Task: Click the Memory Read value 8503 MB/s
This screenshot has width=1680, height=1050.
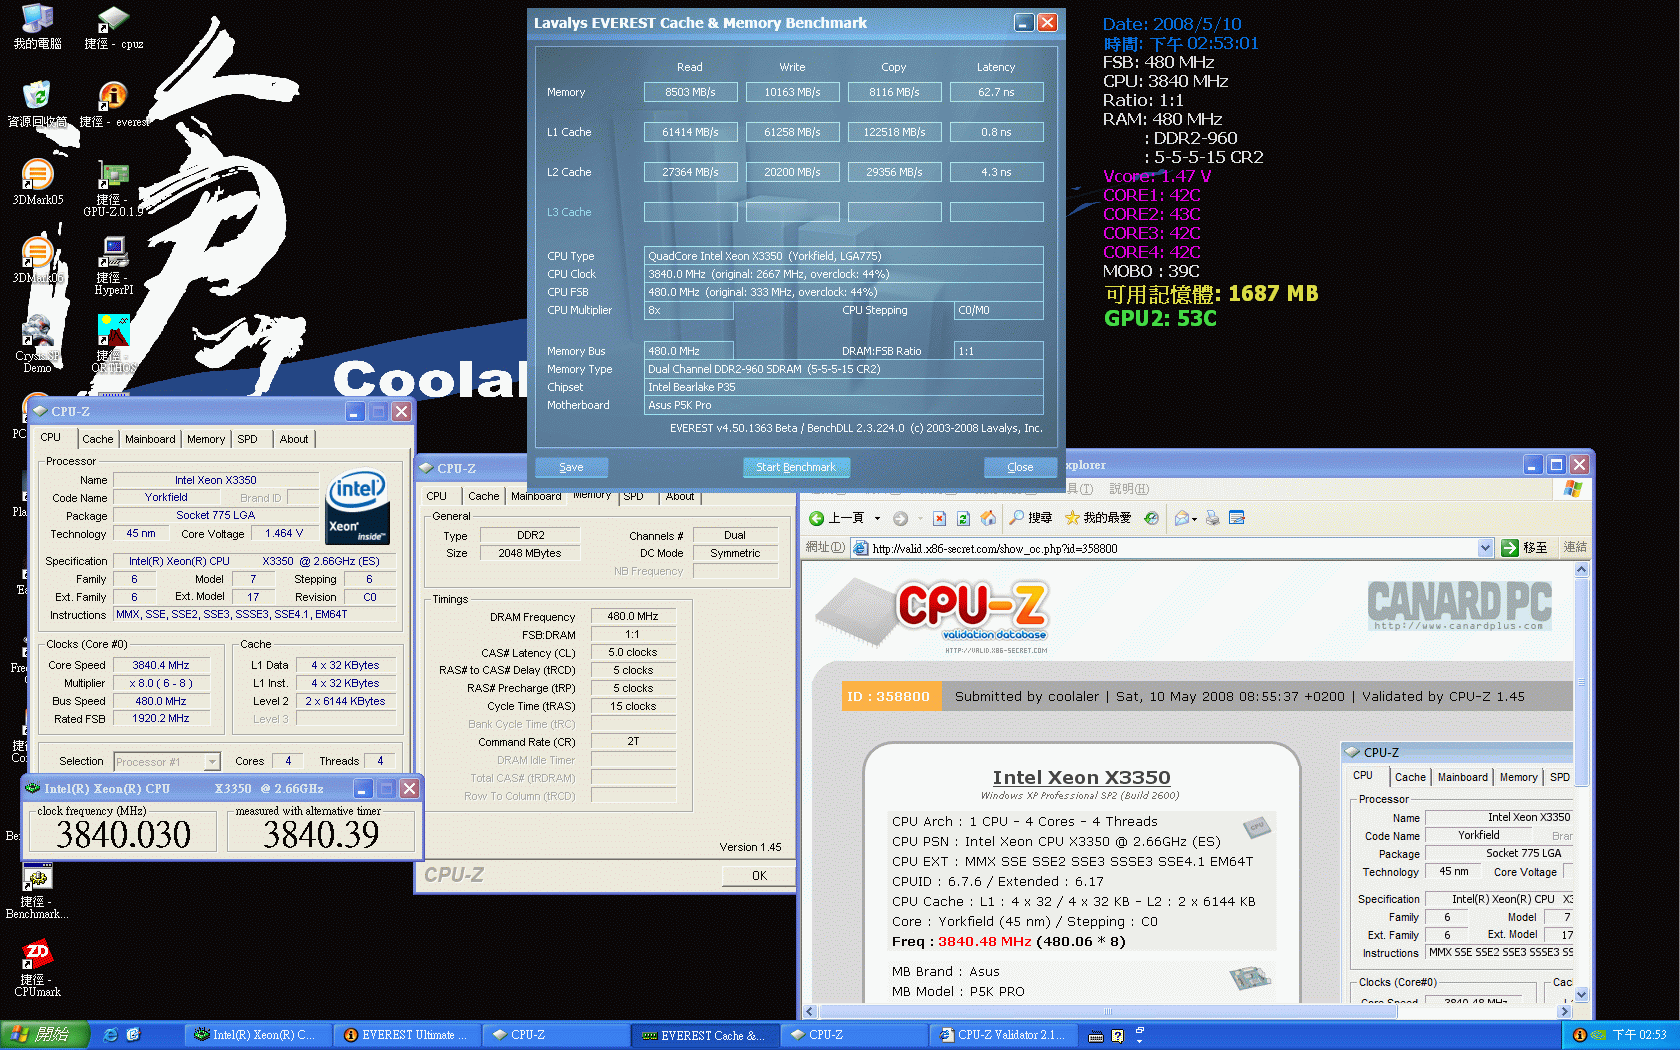Action: pos(690,92)
